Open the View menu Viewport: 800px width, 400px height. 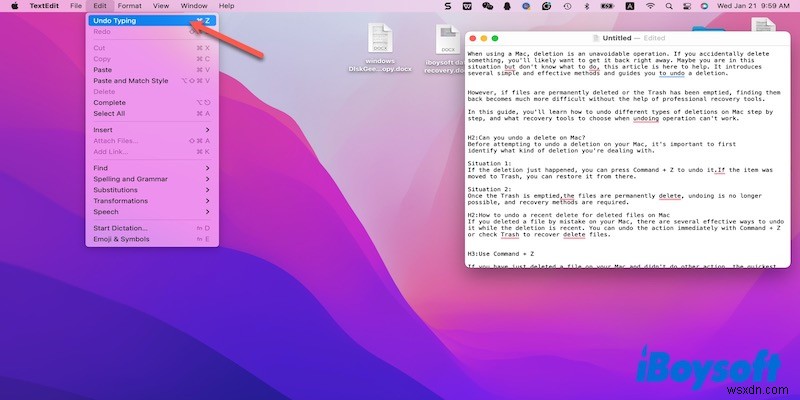(161, 6)
